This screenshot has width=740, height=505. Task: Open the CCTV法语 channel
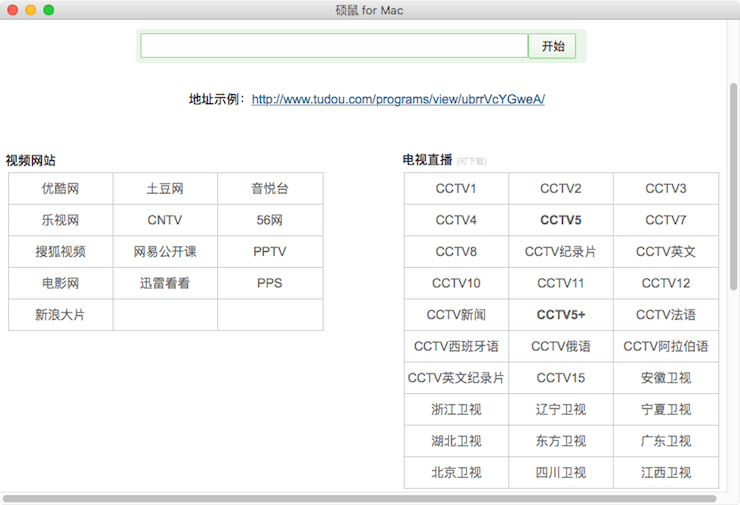click(665, 315)
